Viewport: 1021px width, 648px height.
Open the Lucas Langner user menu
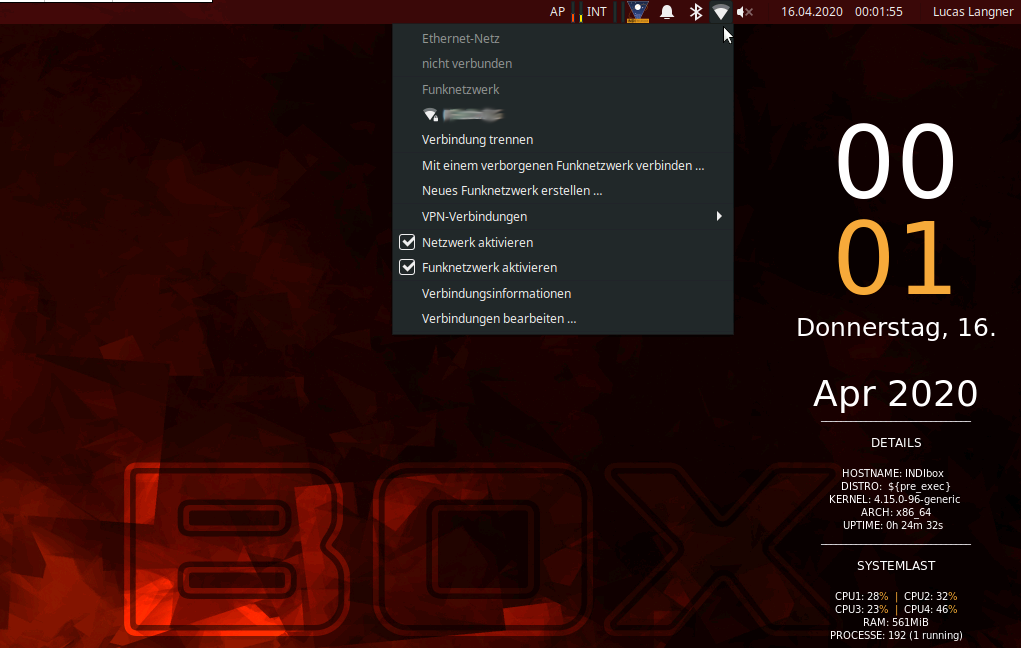coord(972,12)
